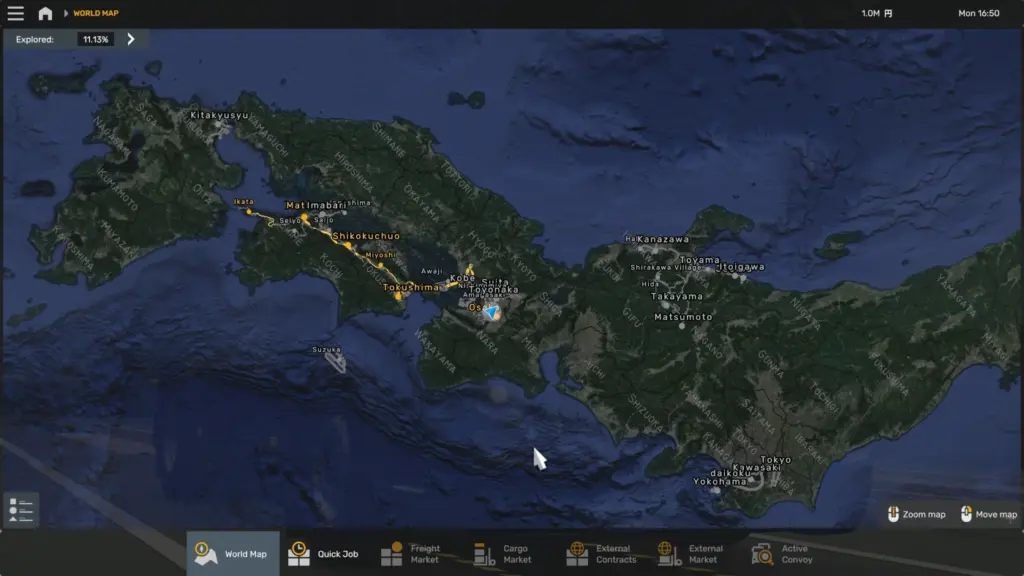Select Tokyo city label
The image size is (1024, 576).
(776, 459)
